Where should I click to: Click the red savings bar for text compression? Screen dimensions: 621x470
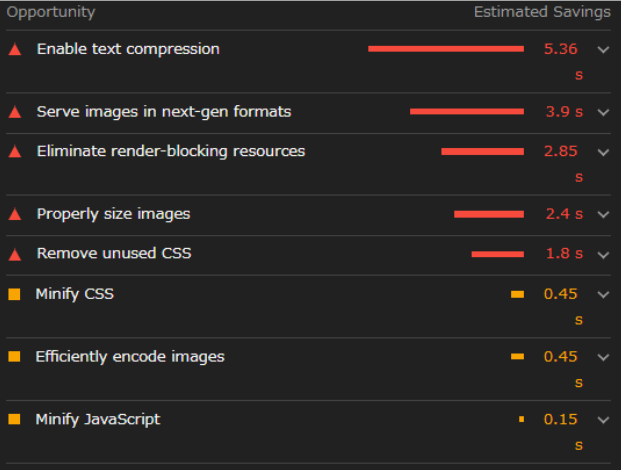pos(446,49)
